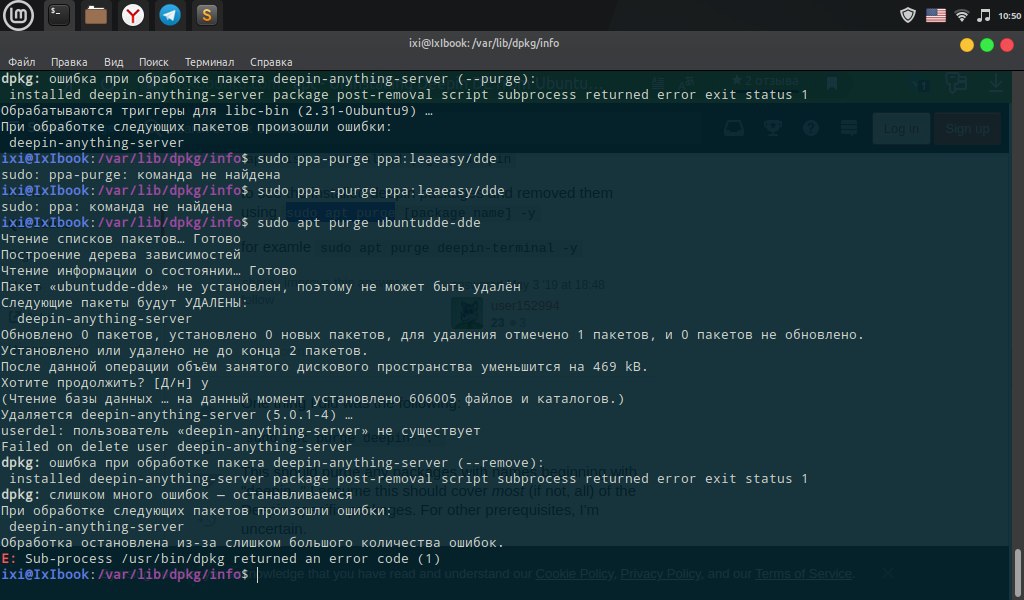Click 'Failed on delete user deepin-anything-server' line

[176, 447]
